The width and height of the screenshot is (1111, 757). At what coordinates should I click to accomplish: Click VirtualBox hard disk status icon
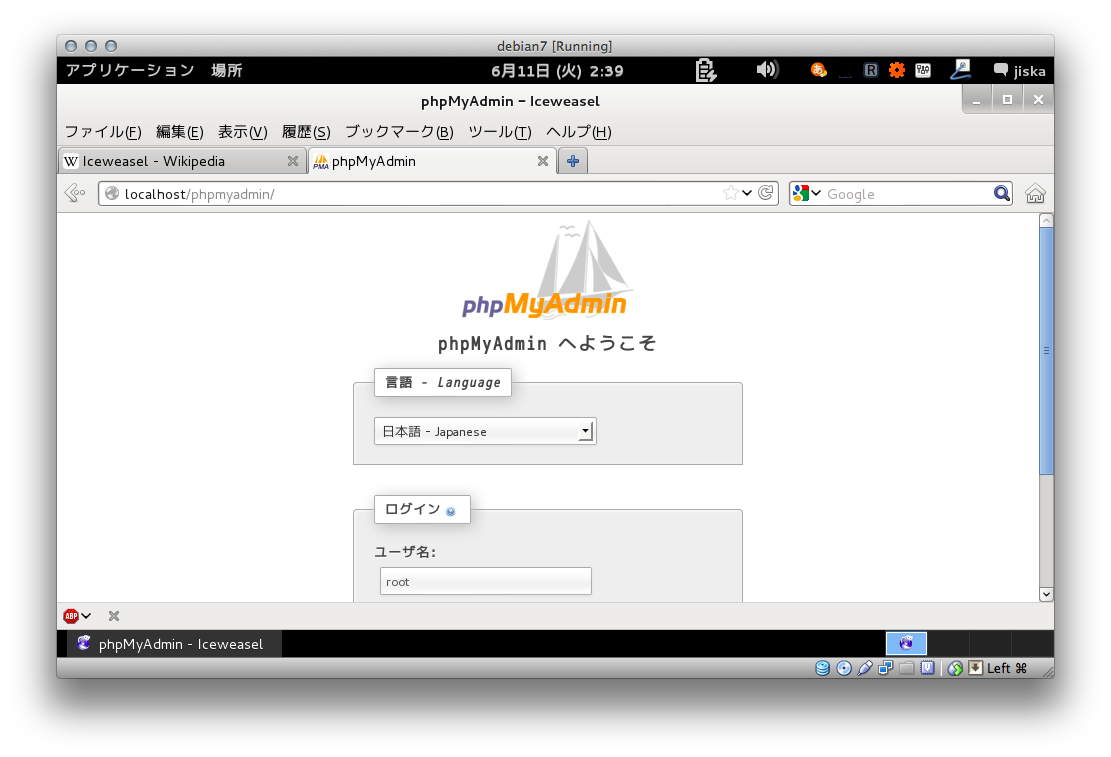point(822,668)
